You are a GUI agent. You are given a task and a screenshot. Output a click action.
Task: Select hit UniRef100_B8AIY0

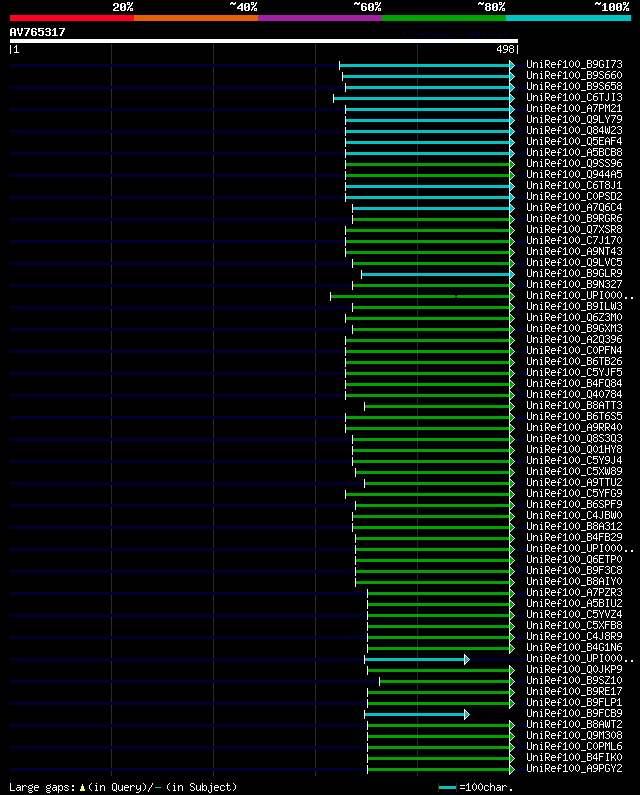tap(574, 582)
